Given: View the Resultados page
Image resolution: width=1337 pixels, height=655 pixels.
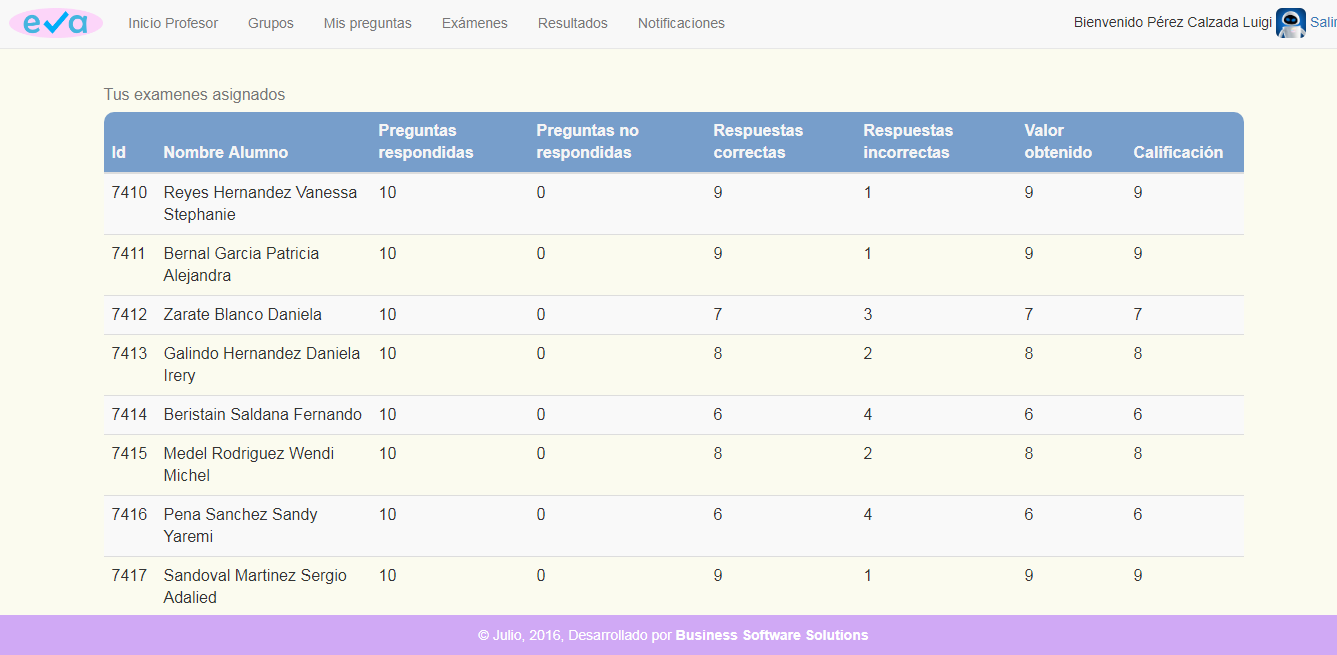Looking at the screenshot, I should pyautogui.click(x=572, y=22).
